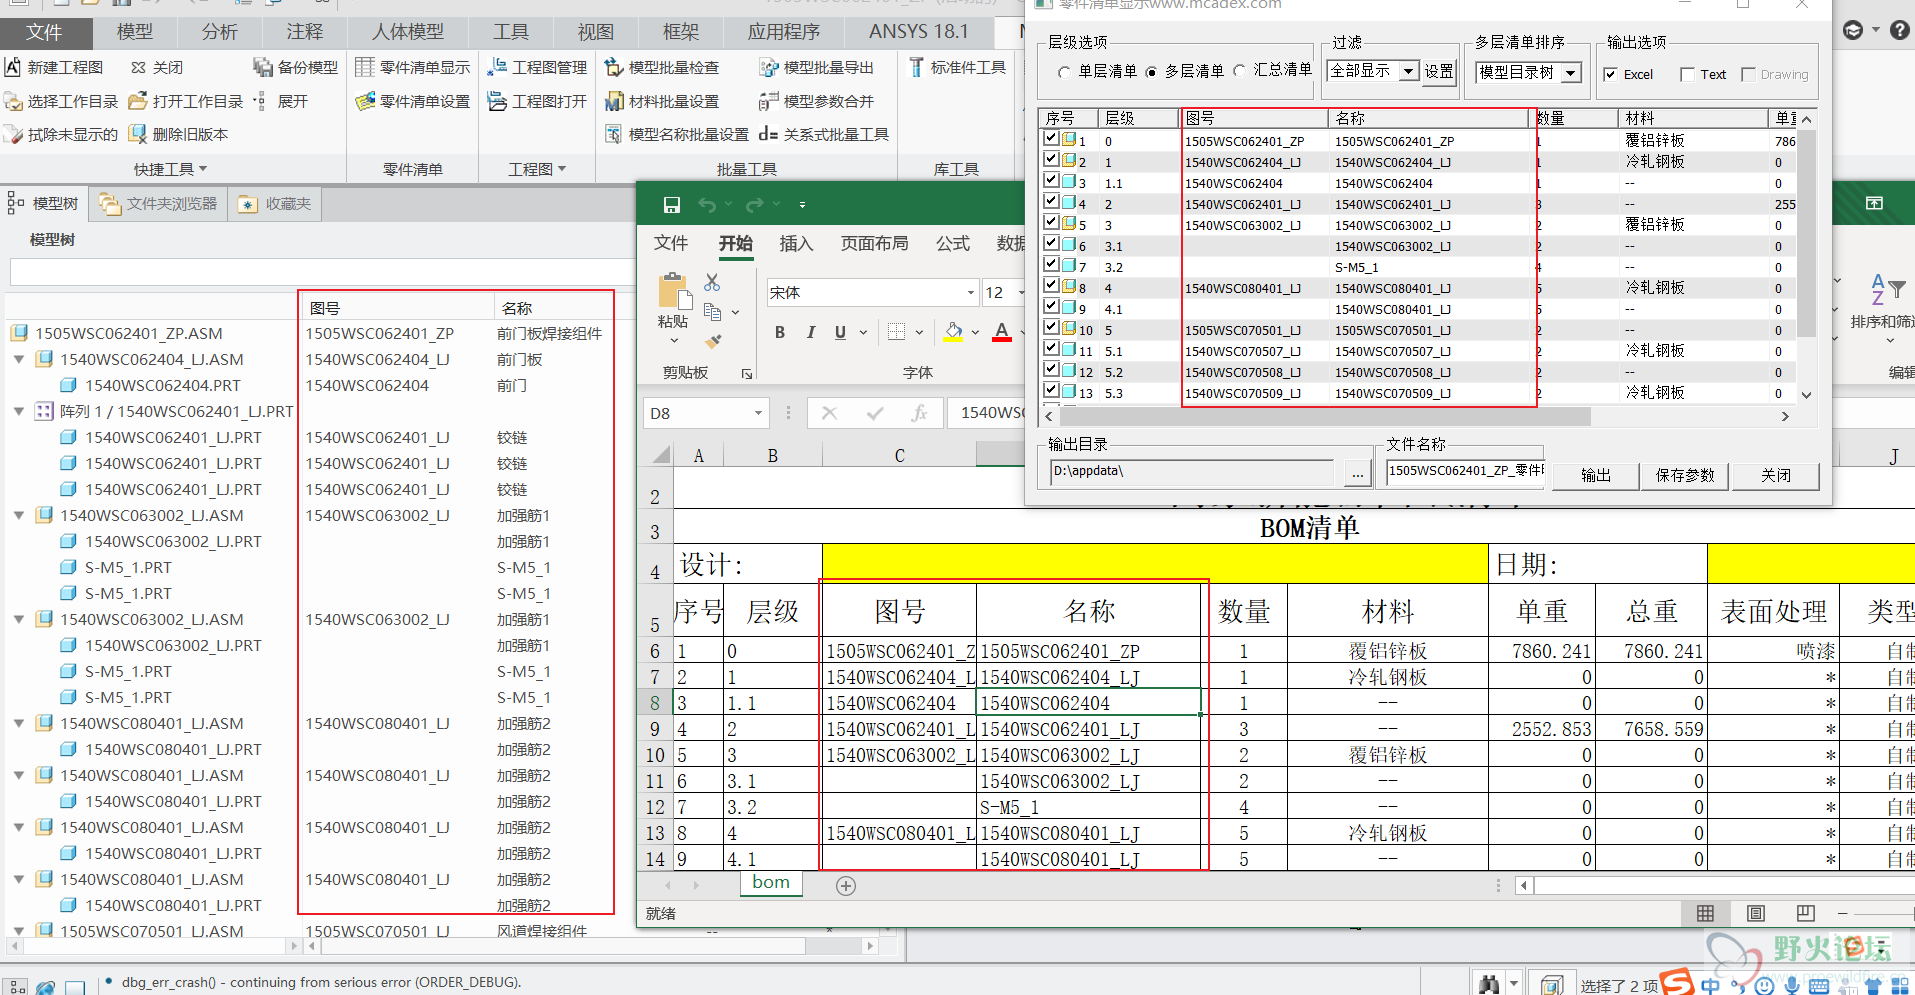This screenshot has height=995, width=1915.
Task: Open 模型名称批量设置 tool
Action: click(x=677, y=134)
